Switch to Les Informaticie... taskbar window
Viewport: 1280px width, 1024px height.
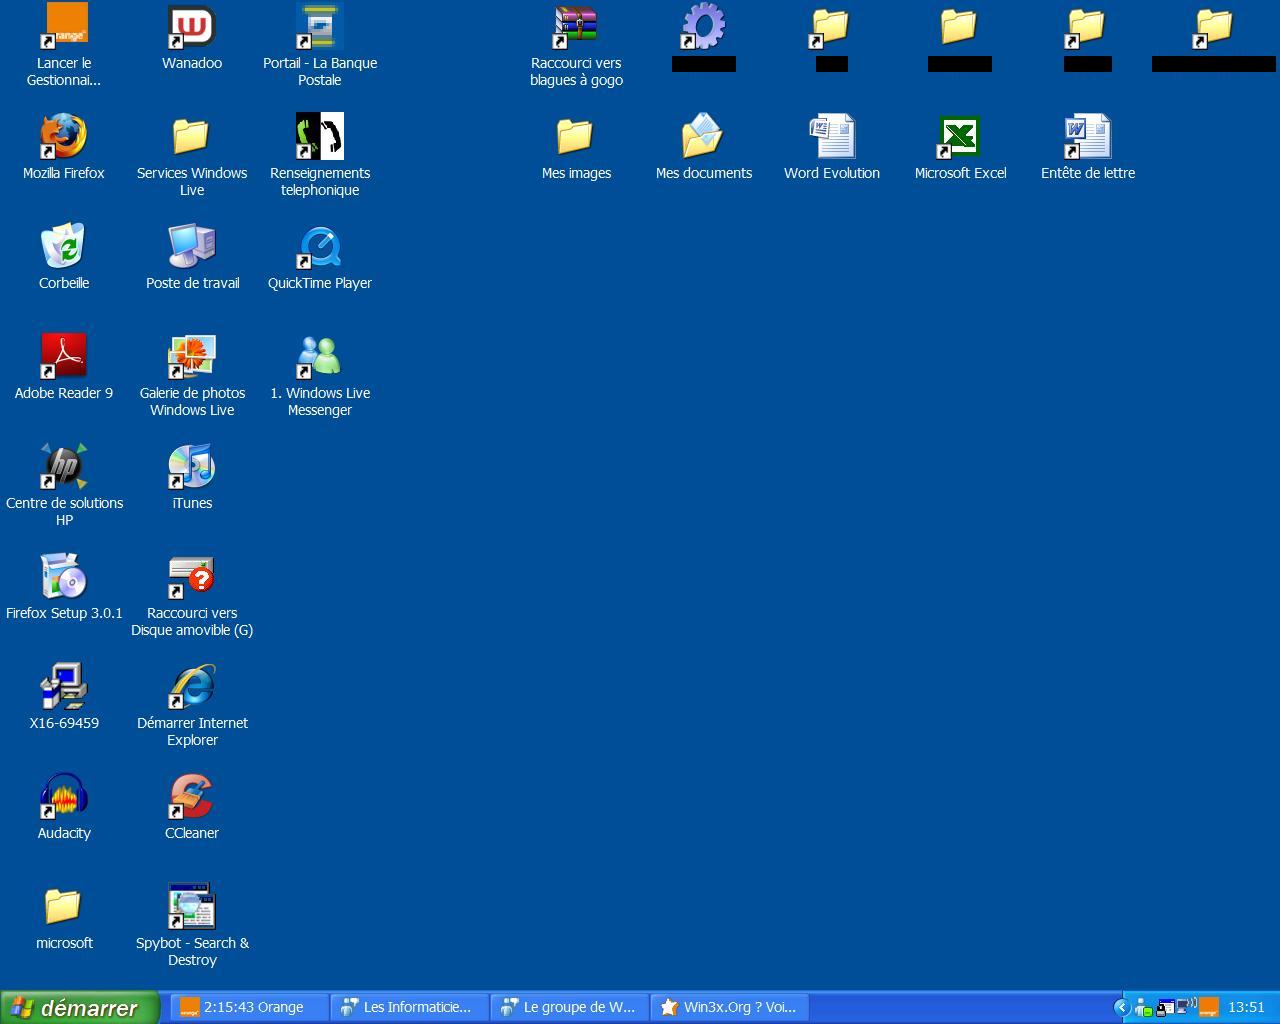[x=410, y=1007]
